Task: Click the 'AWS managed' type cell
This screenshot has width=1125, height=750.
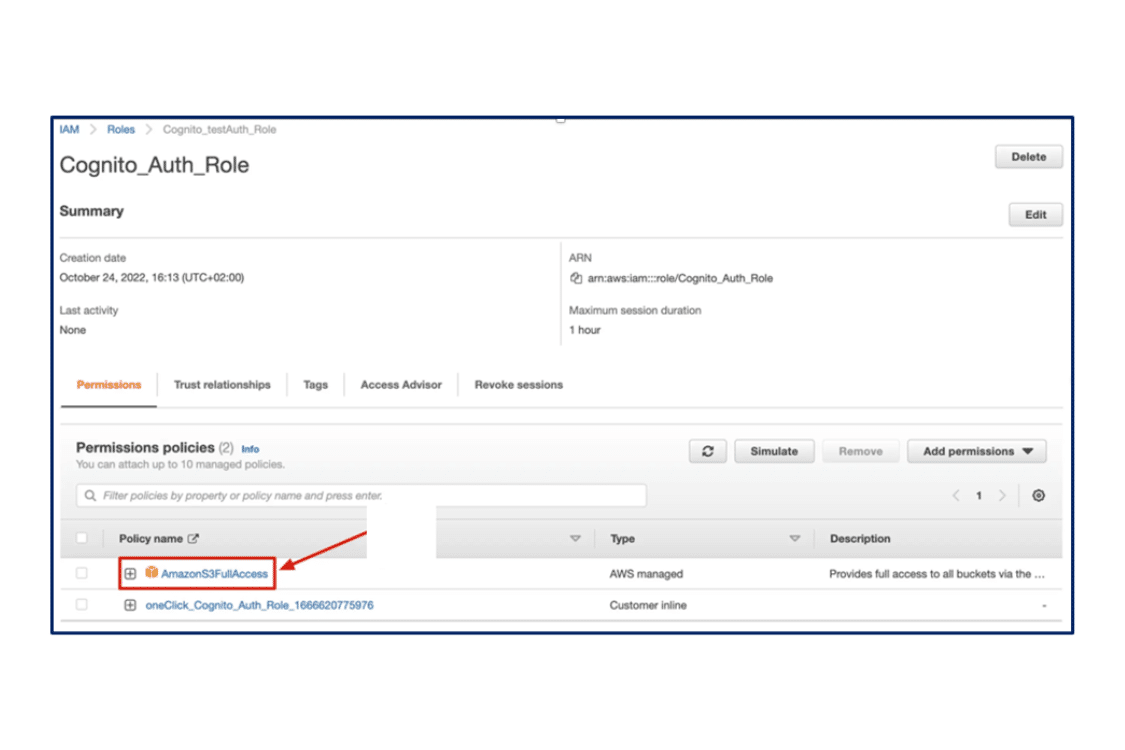Action: click(646, 573)
